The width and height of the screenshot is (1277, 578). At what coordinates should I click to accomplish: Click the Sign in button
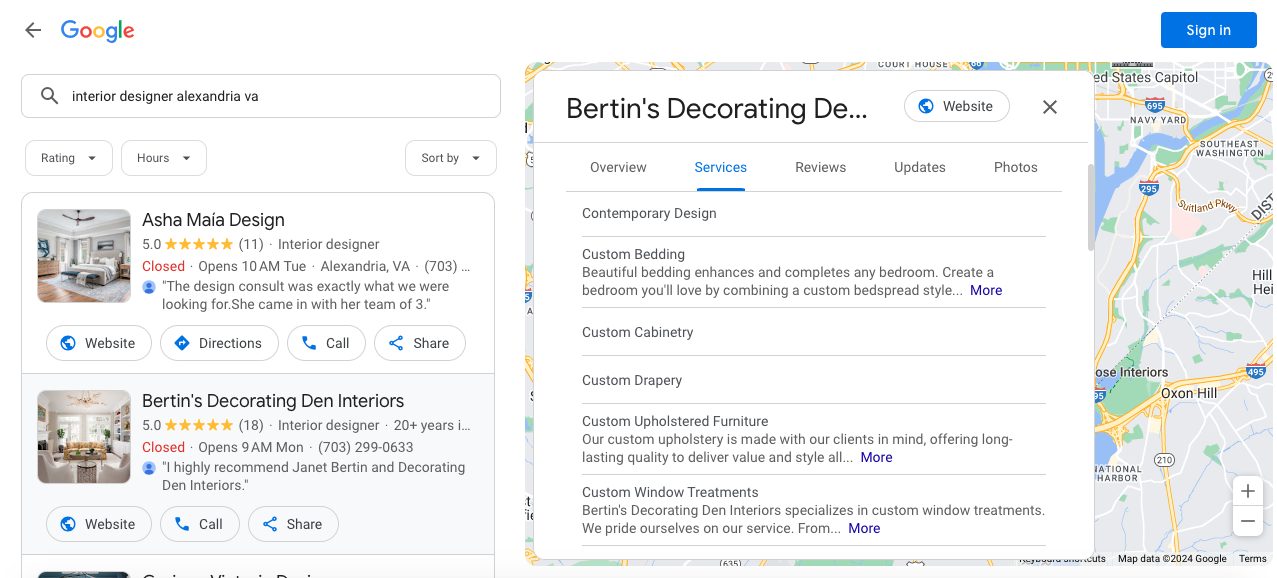pos(1208,30)
